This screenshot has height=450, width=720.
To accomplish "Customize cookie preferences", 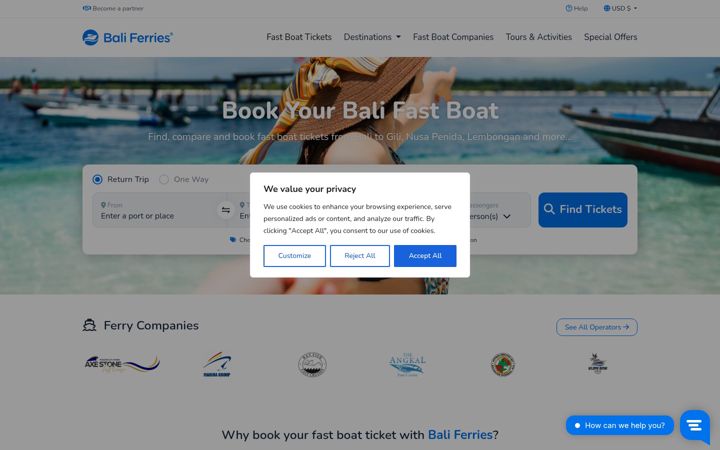I will 294,256.
